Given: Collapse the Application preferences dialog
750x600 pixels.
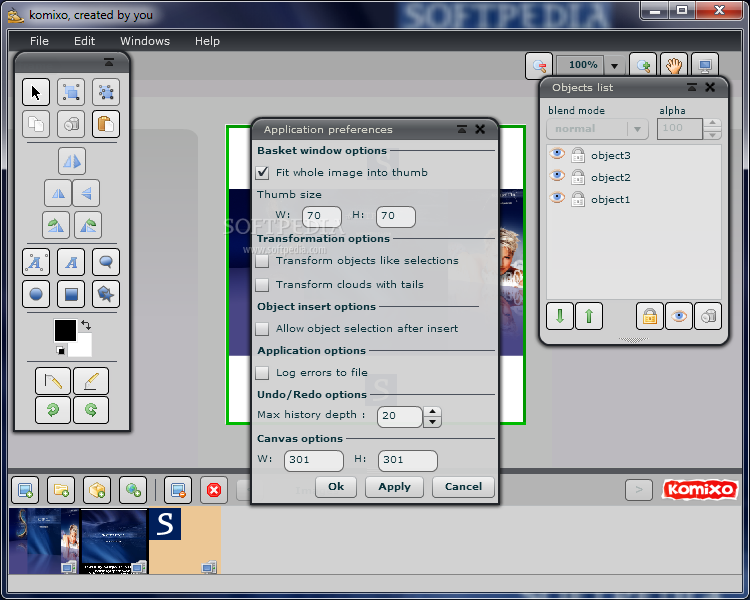Looking at the screenshot, I should click(x=462, y=129).
